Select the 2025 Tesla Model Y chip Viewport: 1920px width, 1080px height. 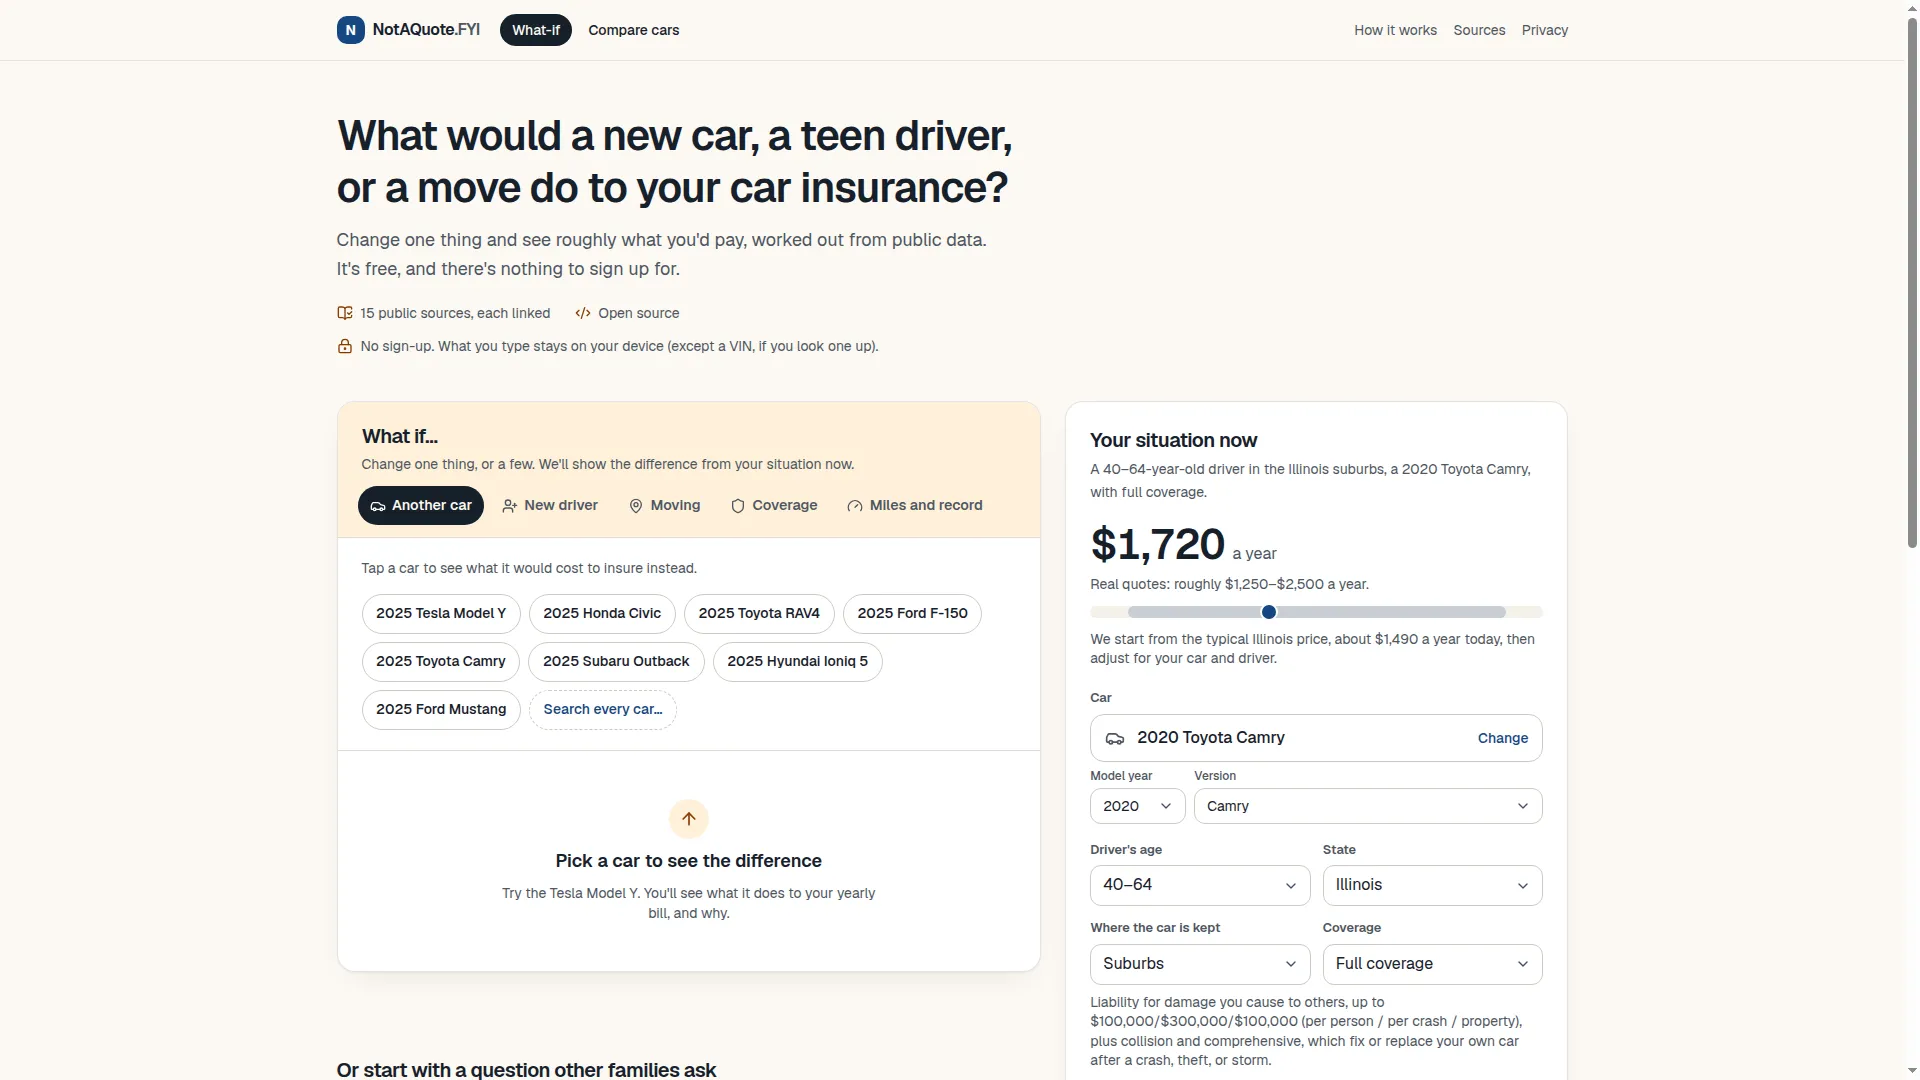pos(441,613)
